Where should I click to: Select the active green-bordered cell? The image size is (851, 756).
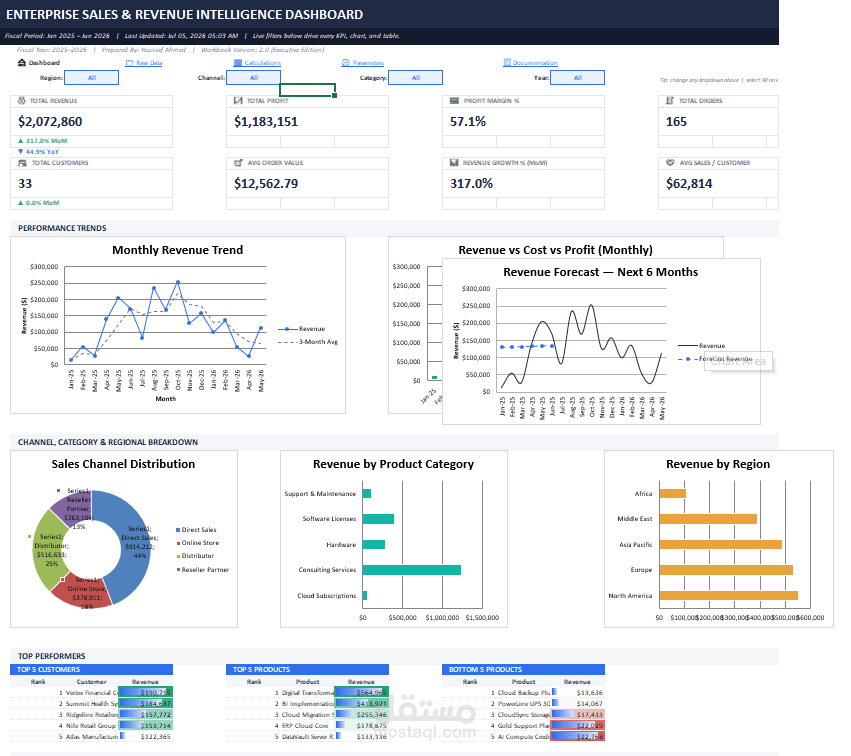pyautogui.click(x=308, y=90)
